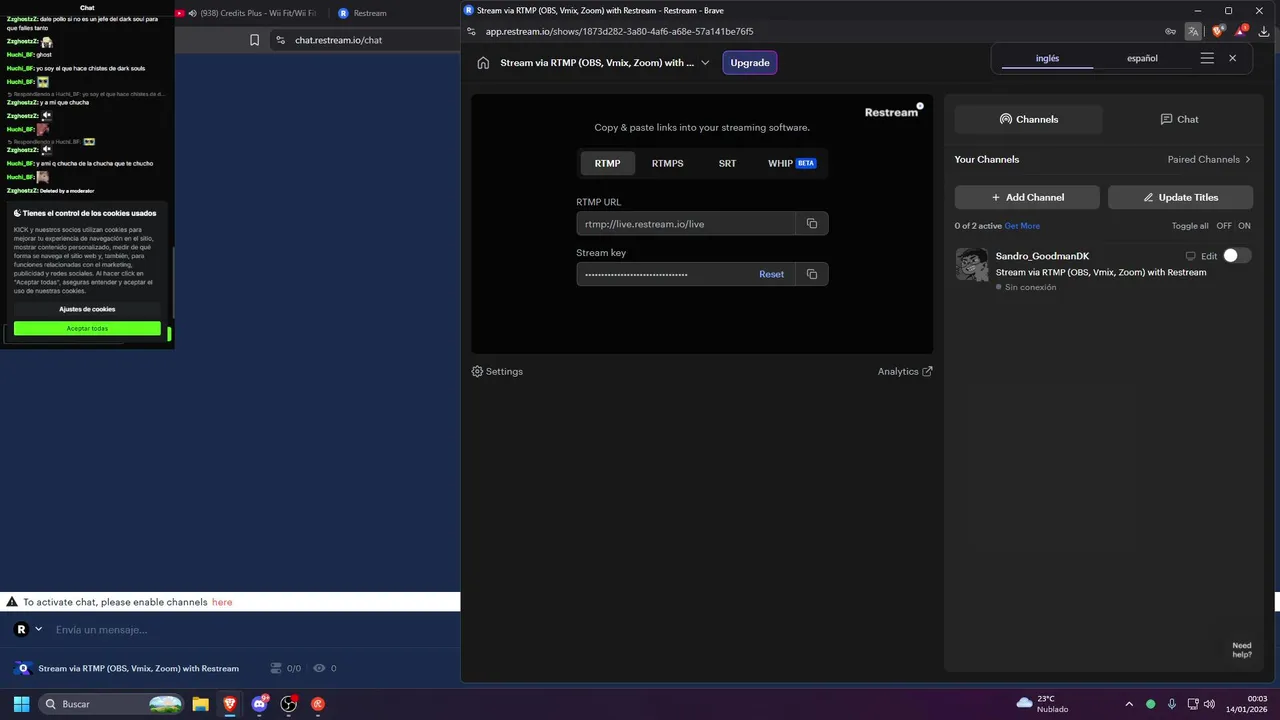Click the translate icon in Brave address bar
This screenshot has height=720, width=1280.
tap(1193, 31)
